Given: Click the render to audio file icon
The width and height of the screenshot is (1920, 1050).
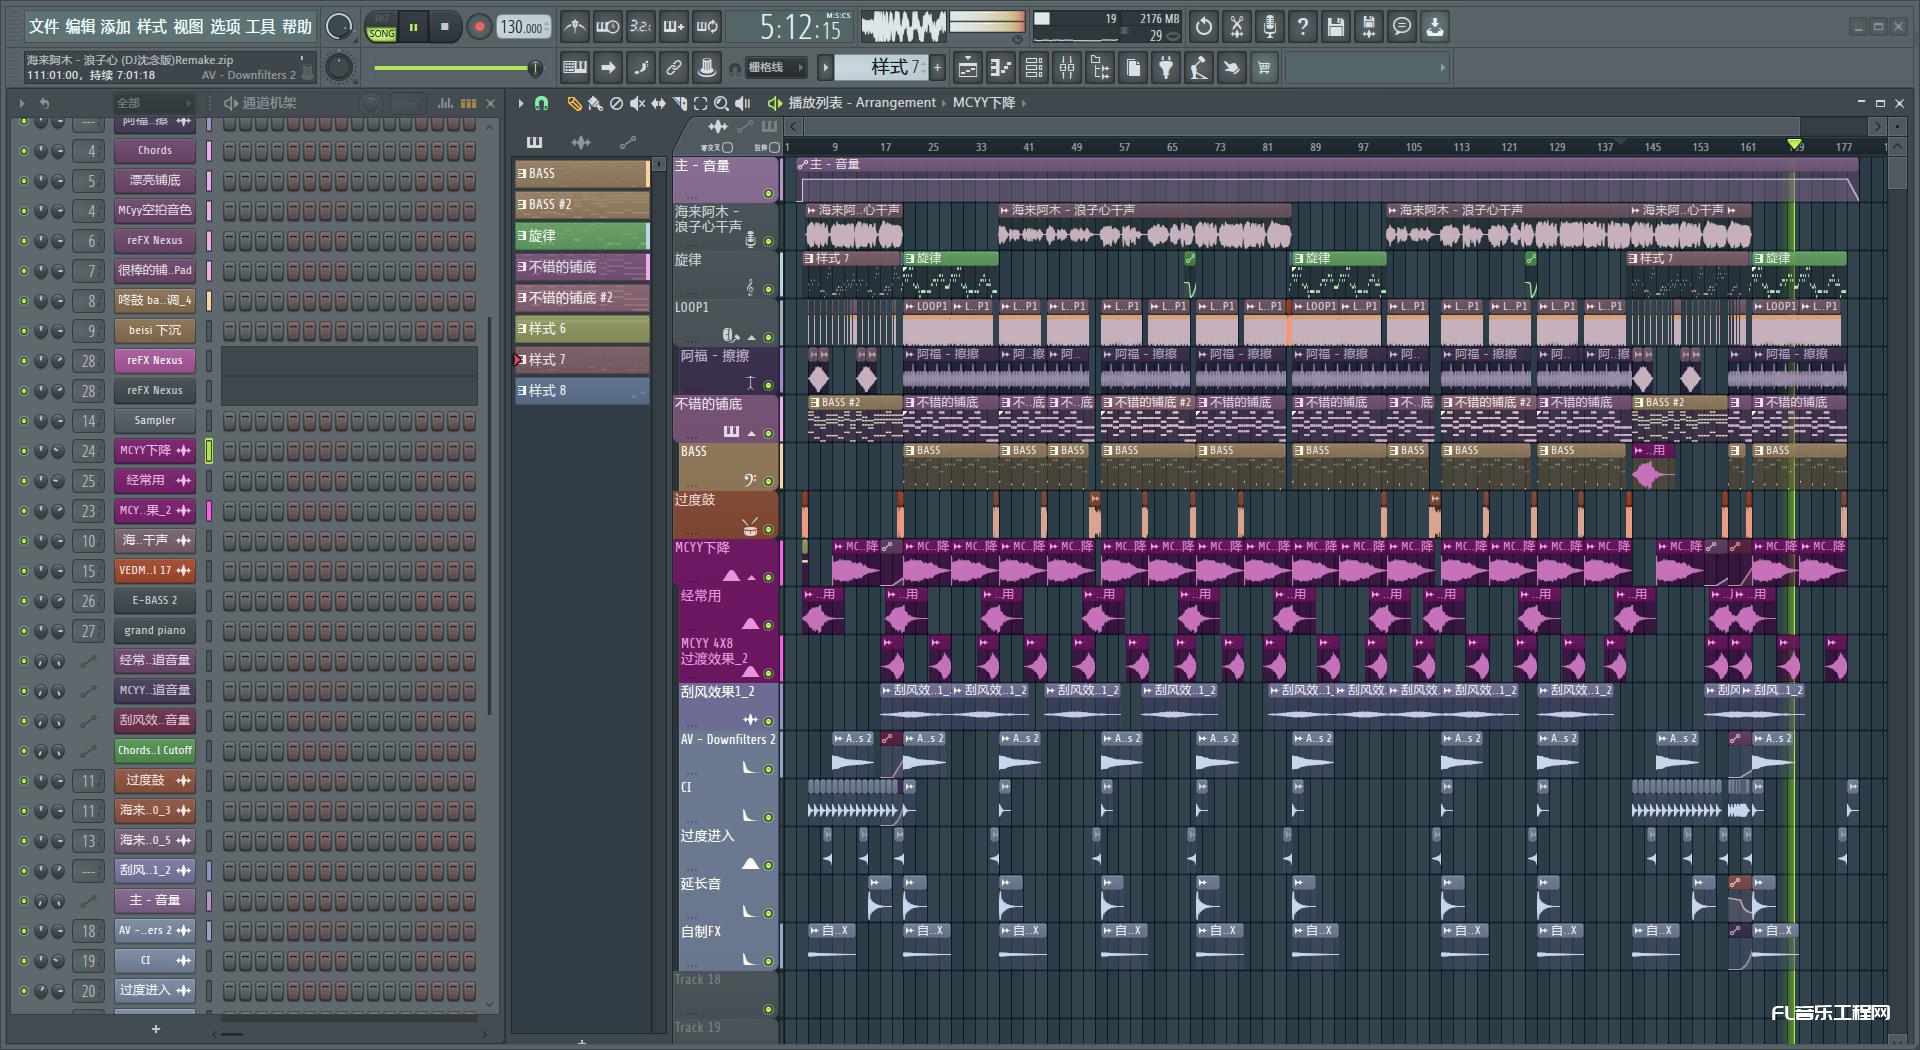Looking at the screenshot, I should pyautogui.click(x=1369, y=27).
